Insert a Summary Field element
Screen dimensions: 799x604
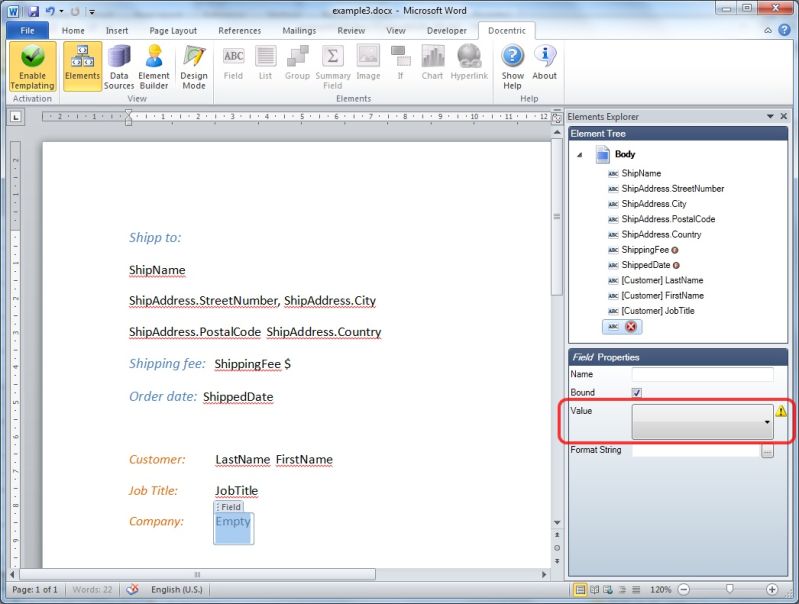tap(333, 67)
